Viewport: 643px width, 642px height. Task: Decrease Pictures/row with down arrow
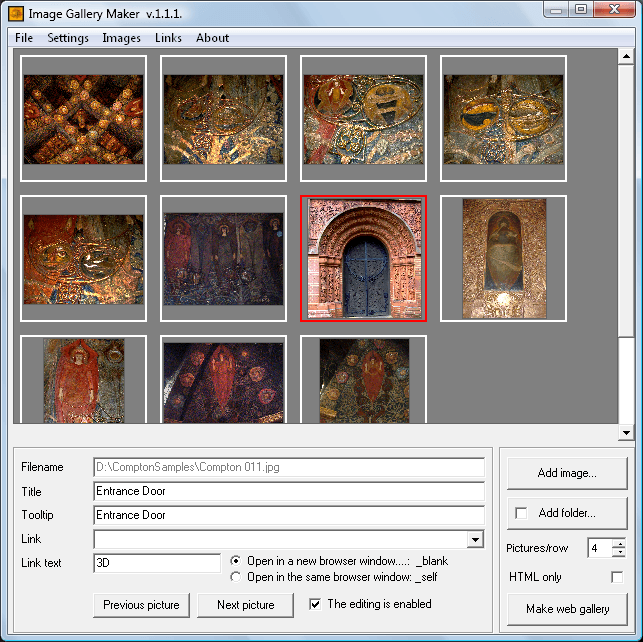tap(619, 552)
